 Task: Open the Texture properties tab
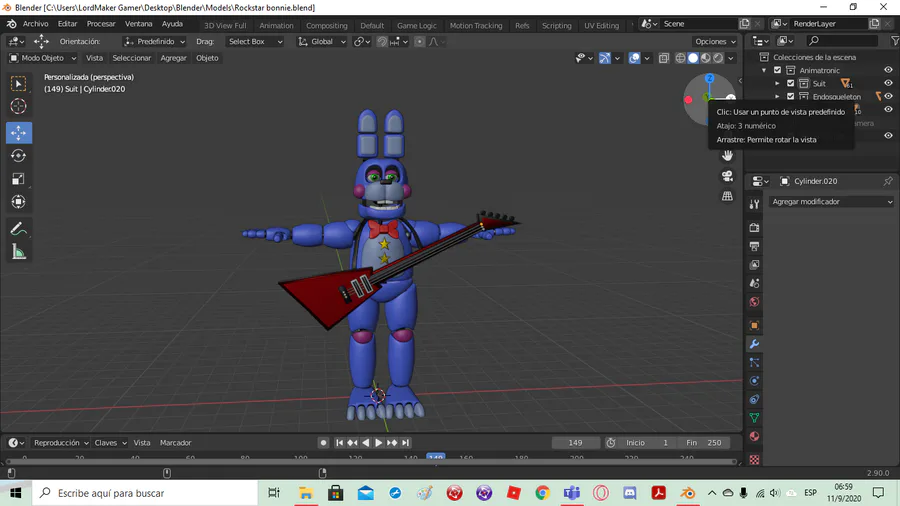(754, 460)
